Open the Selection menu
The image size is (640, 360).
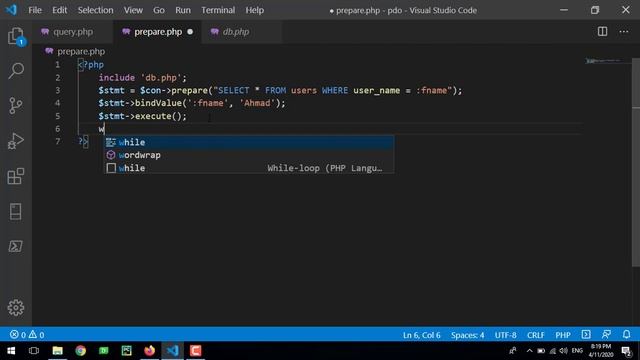click(96, 10)
